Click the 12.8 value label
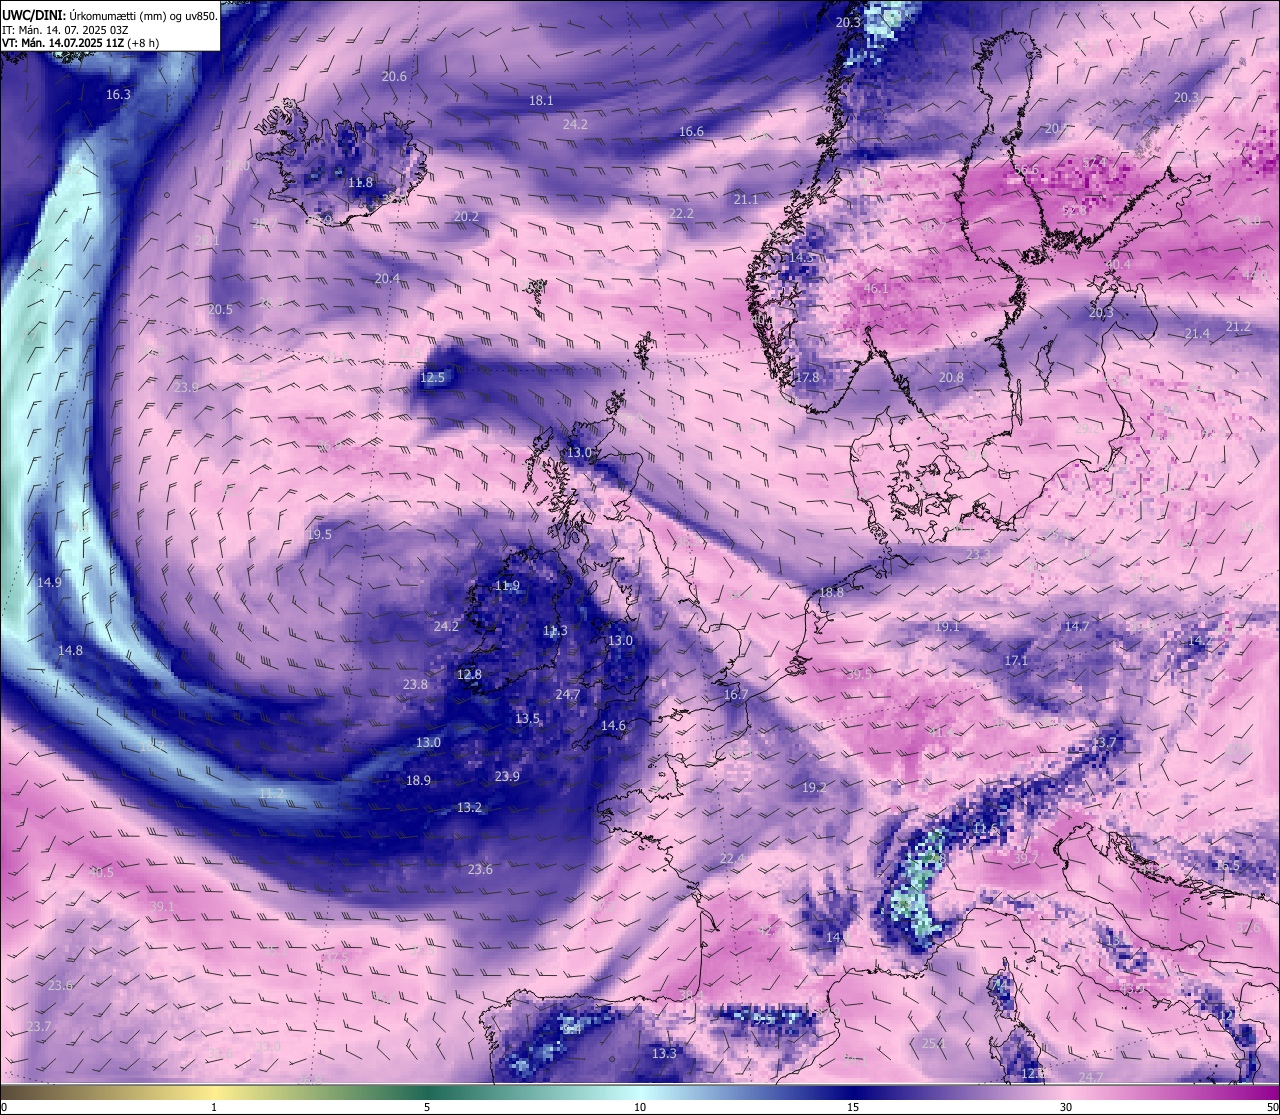The height and width of the screenshot is (1115, 1280). (469, 674)
